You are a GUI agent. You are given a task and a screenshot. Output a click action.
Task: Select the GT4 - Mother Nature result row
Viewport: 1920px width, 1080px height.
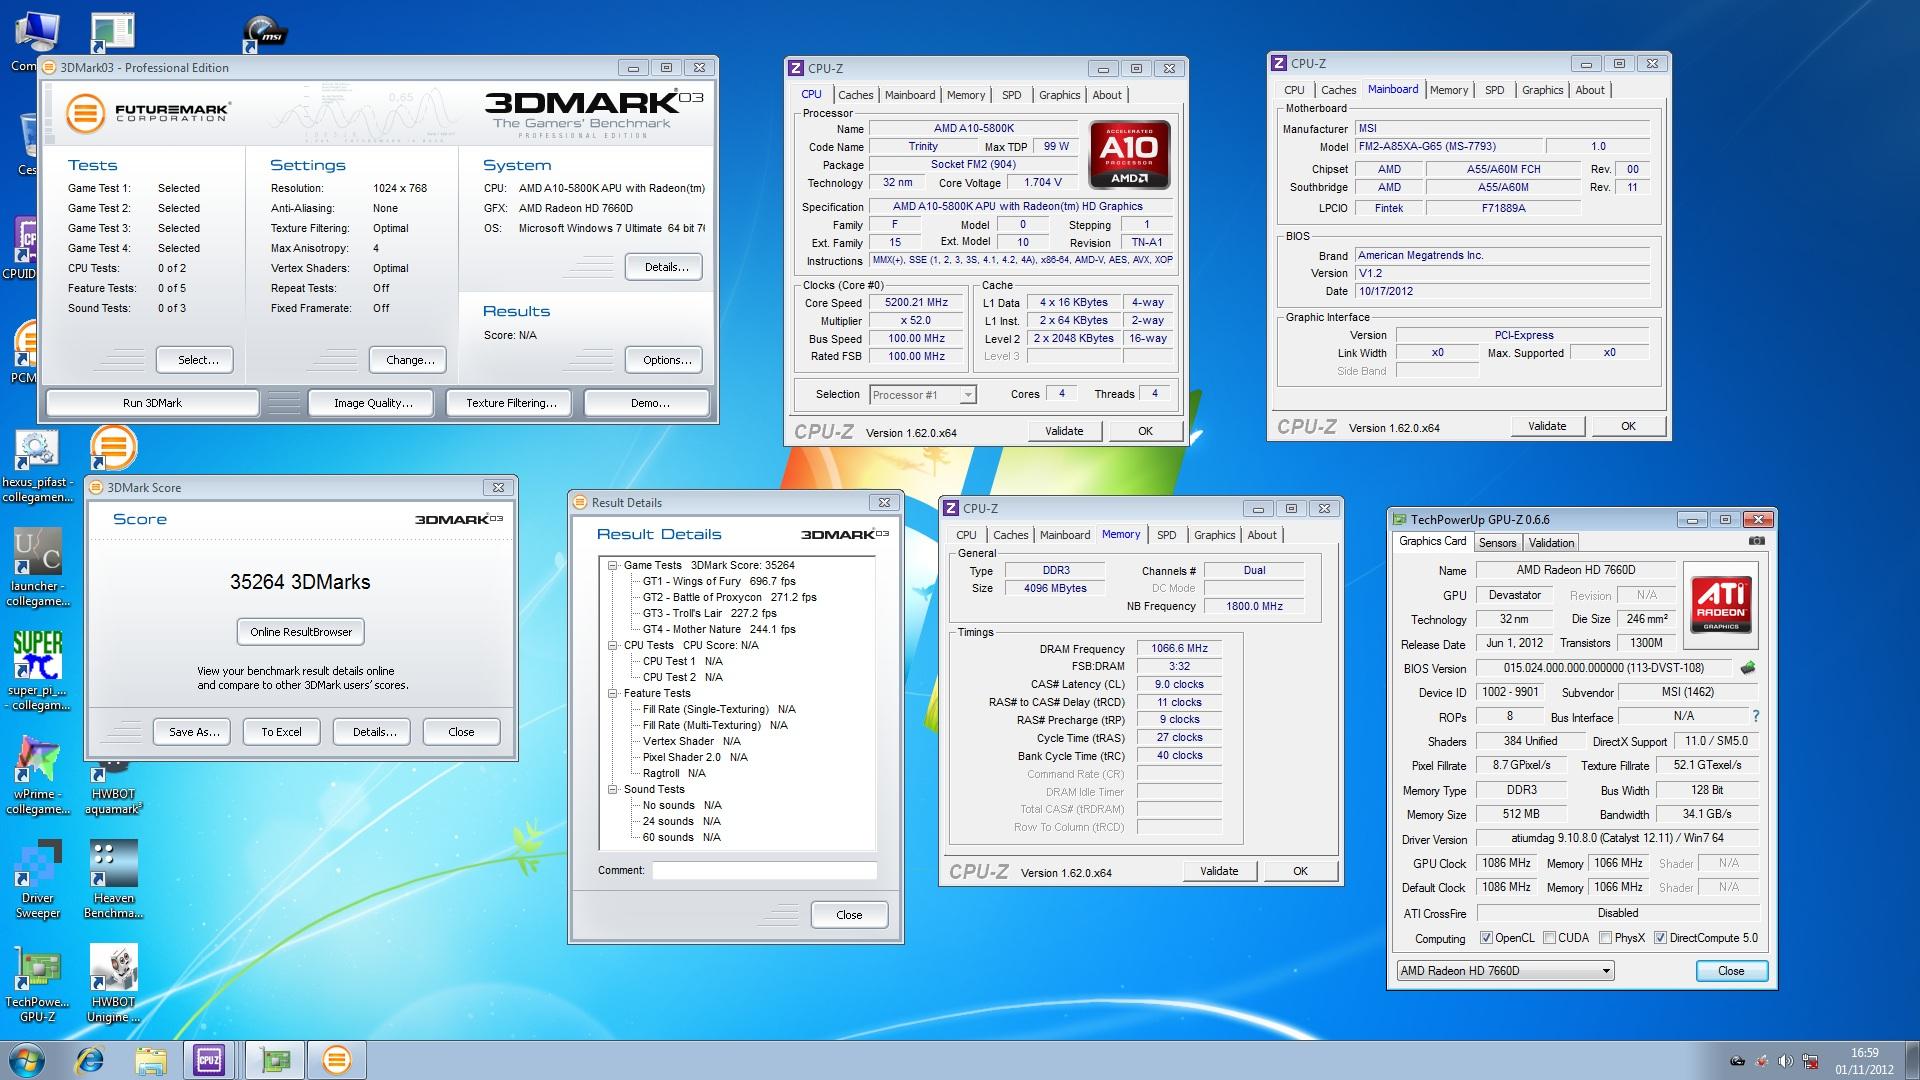pyautogui.click(x=719, y=629)
